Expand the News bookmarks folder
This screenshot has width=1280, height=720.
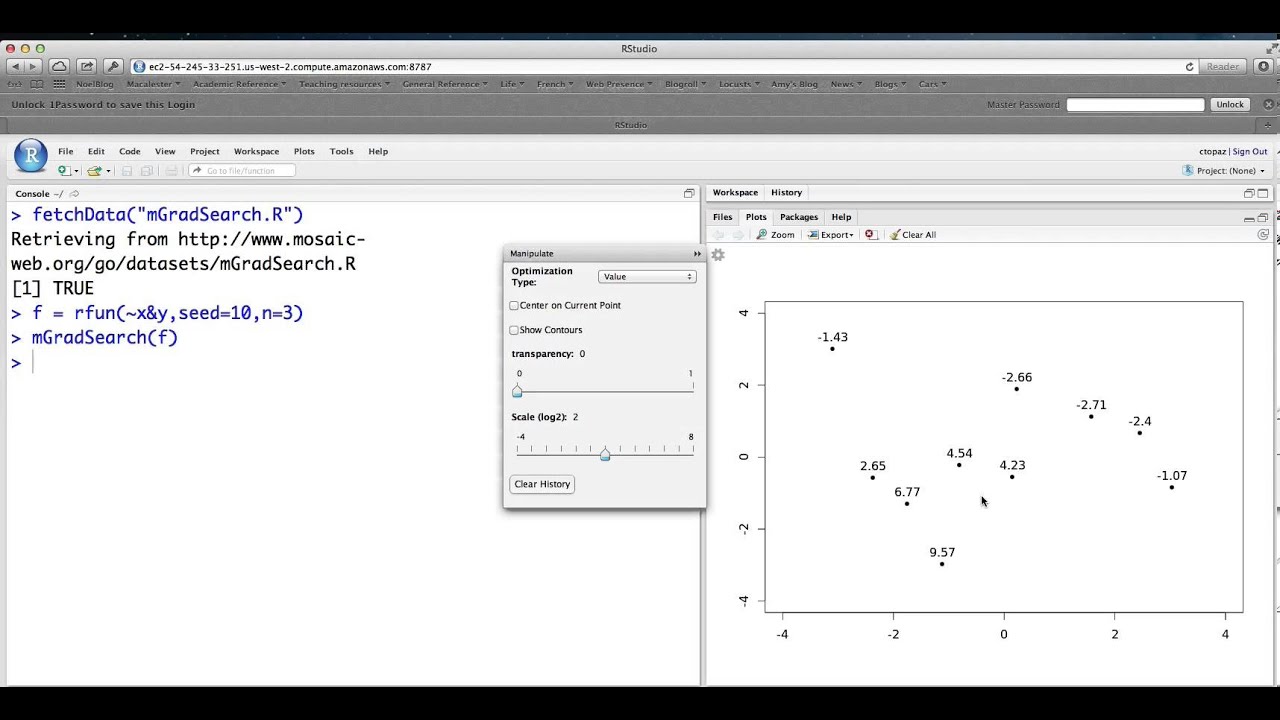[x=846, y=84]
